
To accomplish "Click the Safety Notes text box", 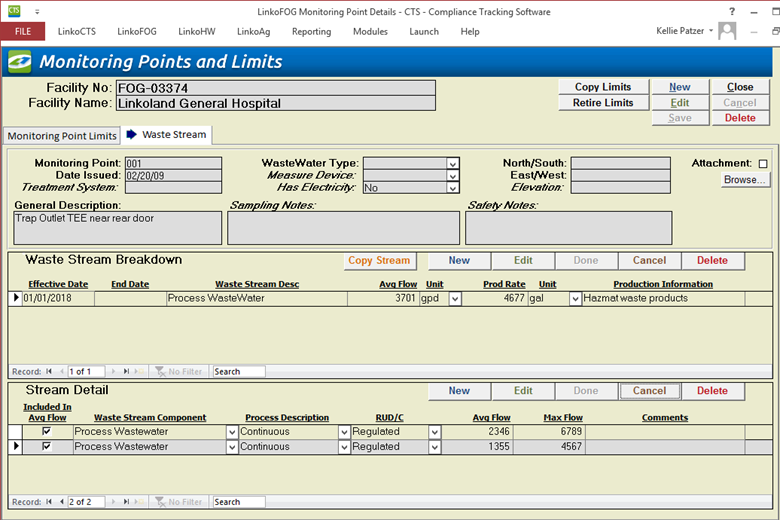I will [x=569, y=228].
